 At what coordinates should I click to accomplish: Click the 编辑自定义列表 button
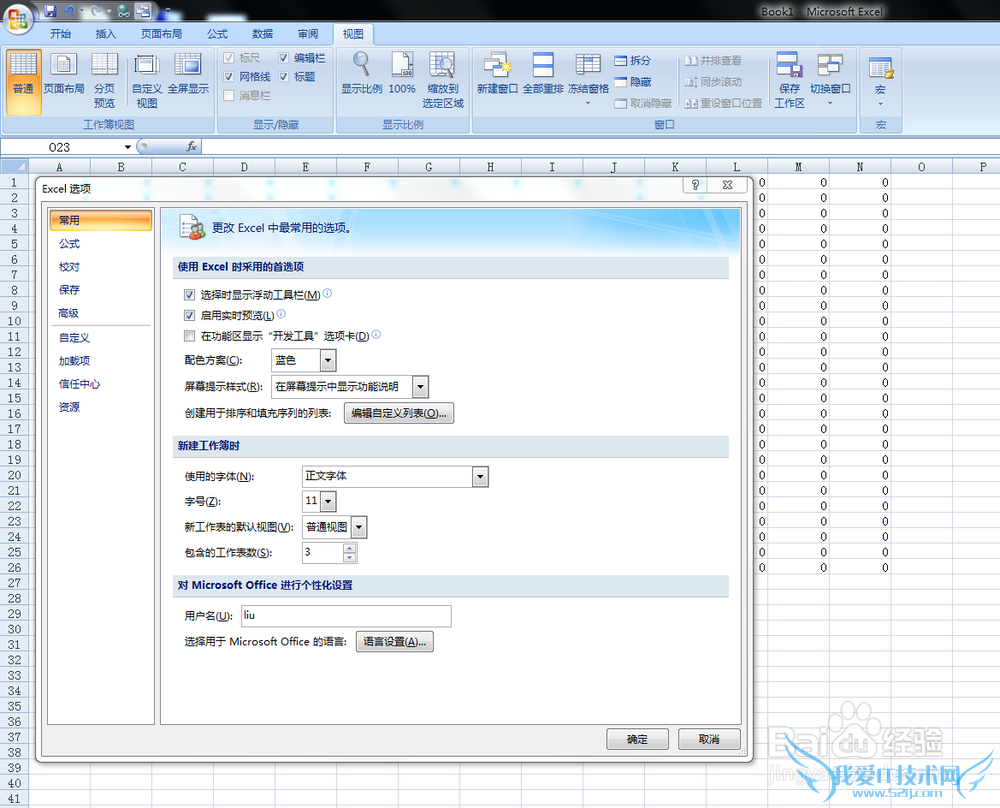[x=399, y=413]
